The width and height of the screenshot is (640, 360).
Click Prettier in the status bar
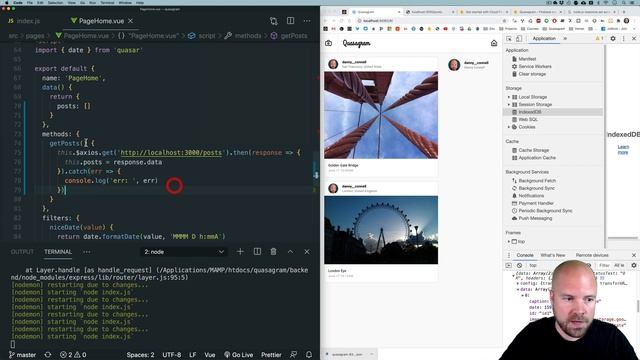pyautogui.click(x=271, y=355)
